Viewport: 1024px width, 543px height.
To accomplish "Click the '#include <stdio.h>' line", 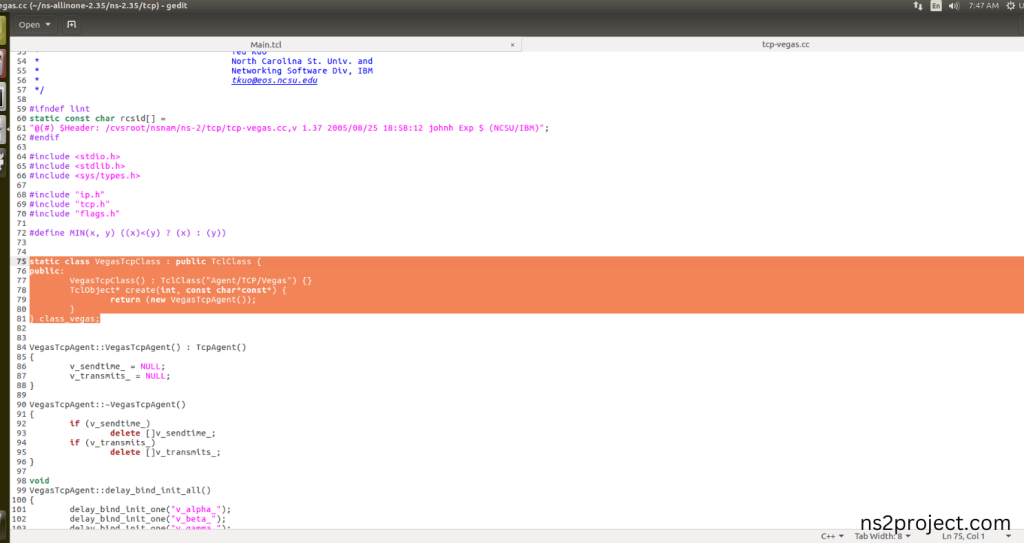I will point(74,157).
